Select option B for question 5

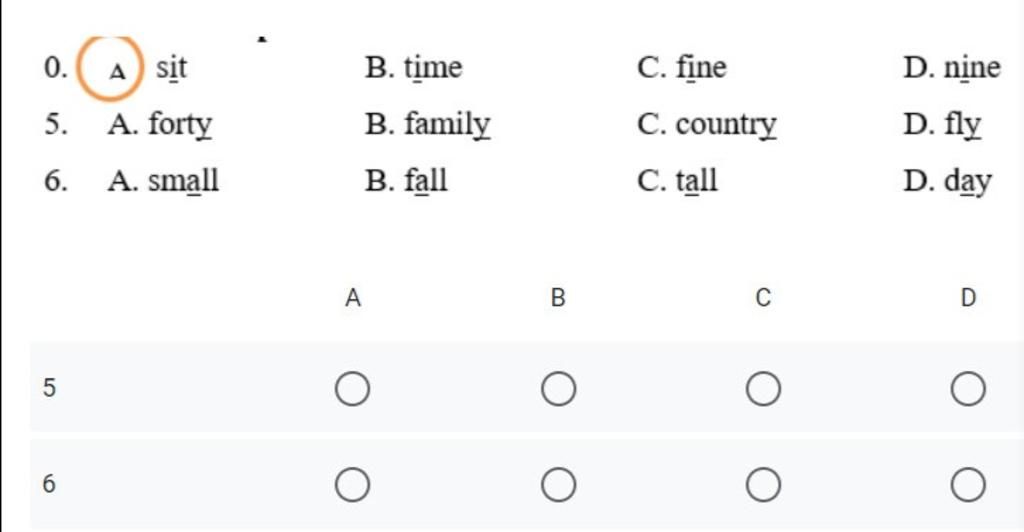click(558, 389)
